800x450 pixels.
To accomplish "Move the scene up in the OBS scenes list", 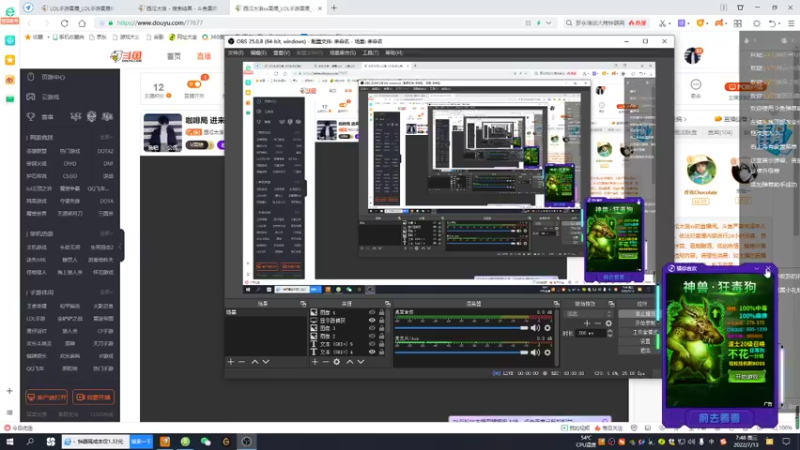I will pyautogui.click(x=255, y=362).
